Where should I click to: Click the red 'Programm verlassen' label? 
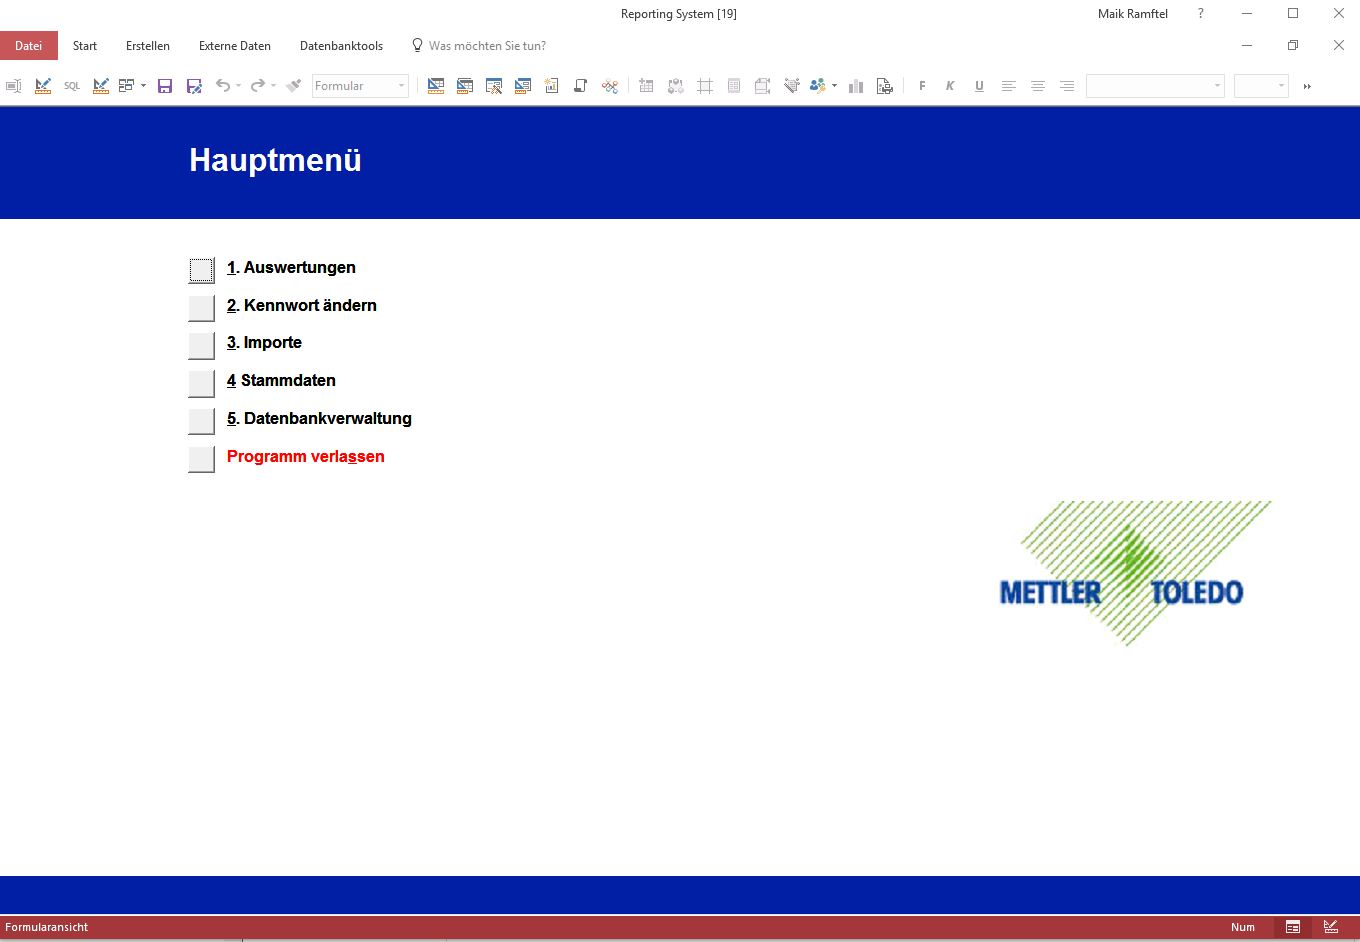tap(306, 456)
